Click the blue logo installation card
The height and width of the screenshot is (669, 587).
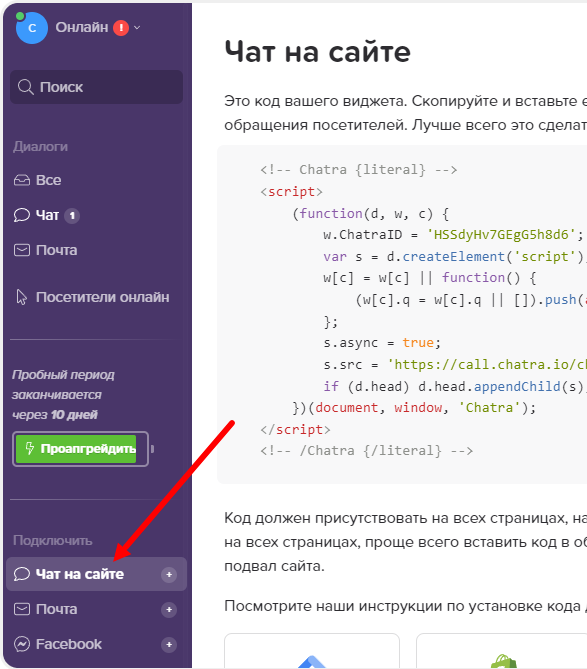[312, 651]
